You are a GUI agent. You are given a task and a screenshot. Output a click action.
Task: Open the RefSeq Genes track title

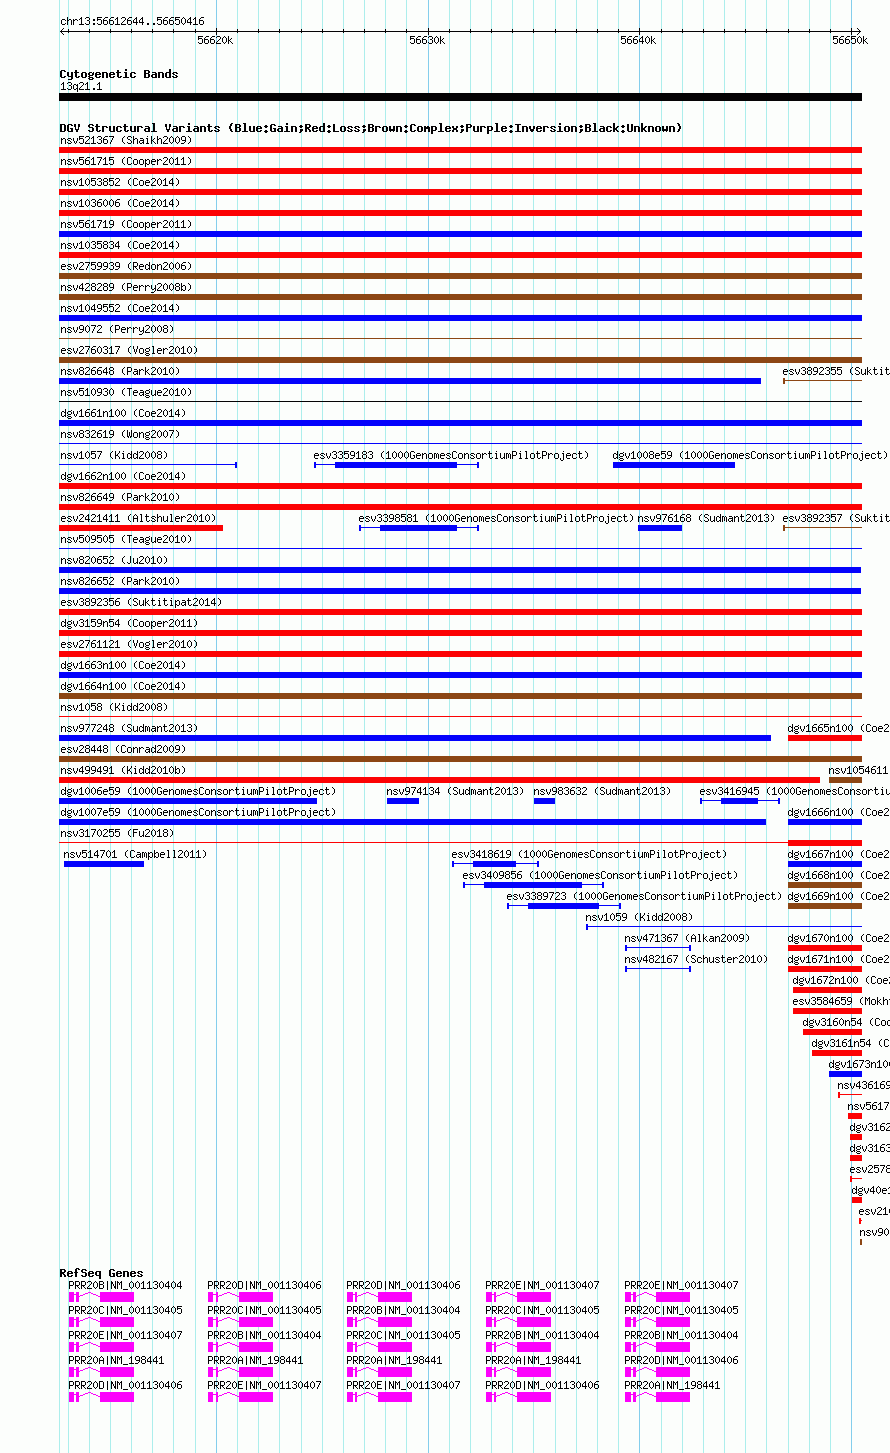click(101, 1273)
